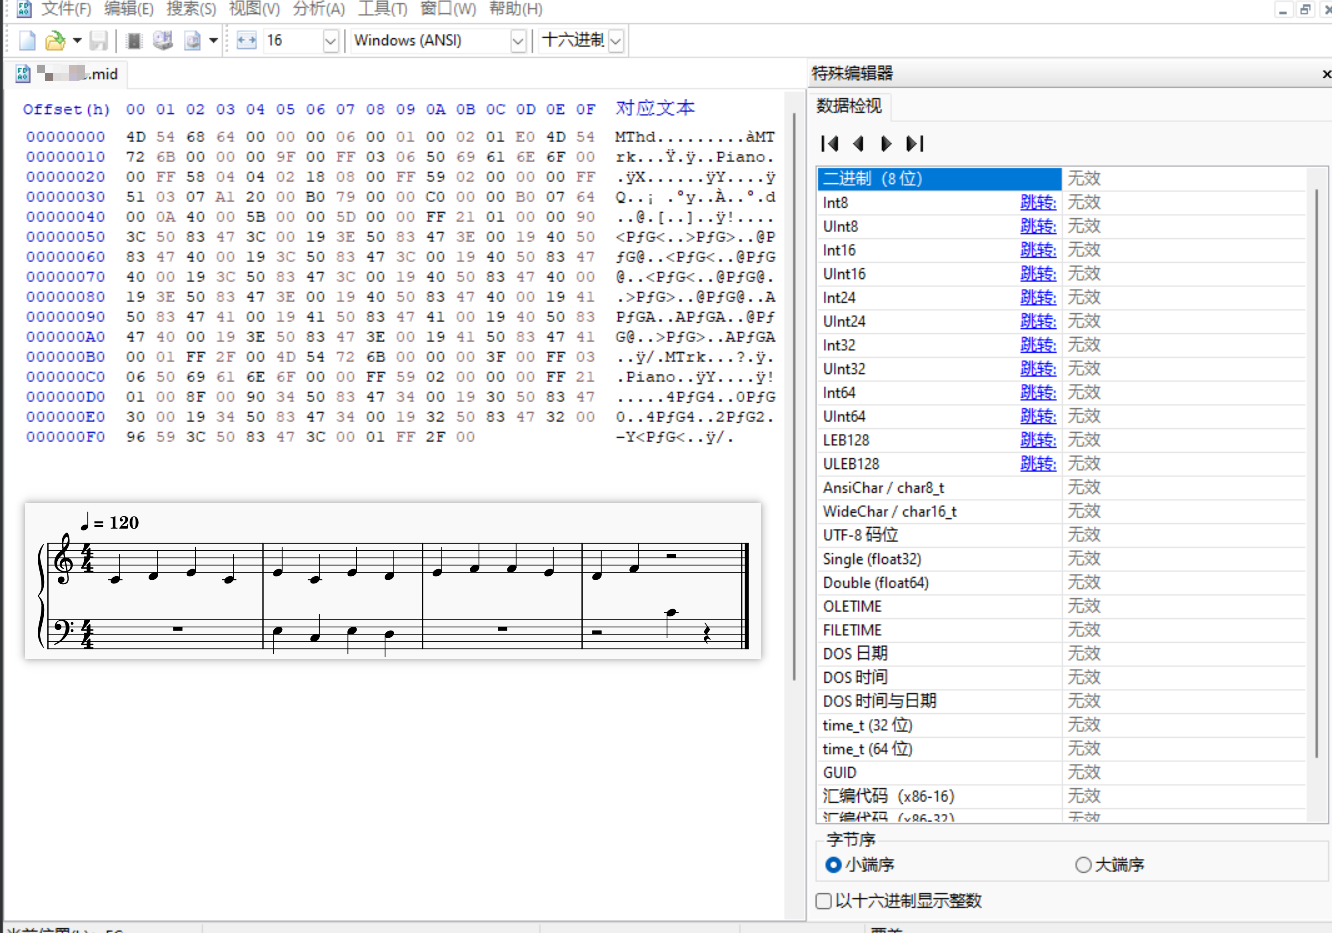Jump to last record with rightmost arrow icon

[x=915, y=143]
